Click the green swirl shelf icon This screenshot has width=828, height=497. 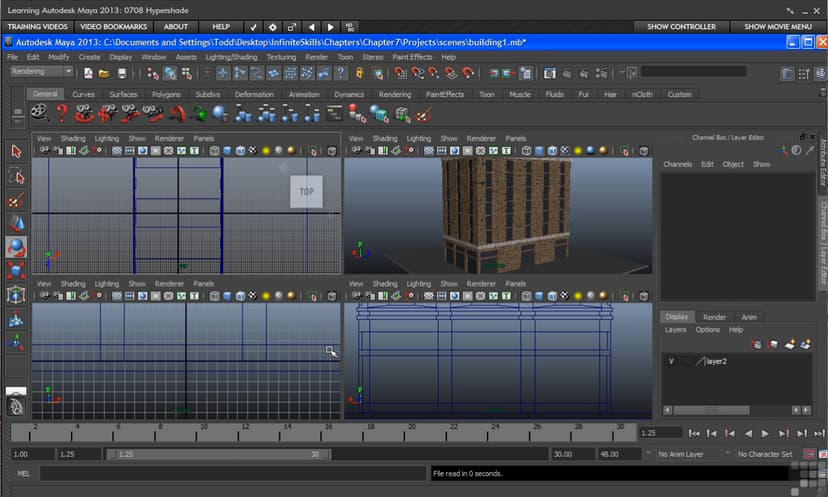pos(199,113)
